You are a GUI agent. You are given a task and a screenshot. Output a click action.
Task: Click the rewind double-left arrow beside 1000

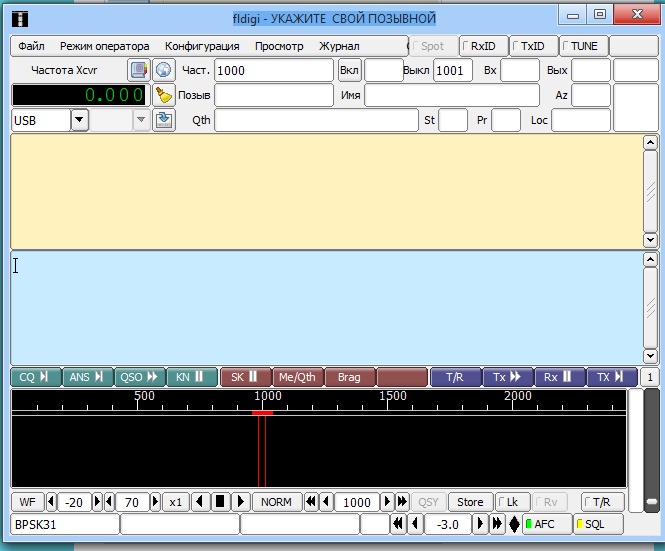click(311, 502)
